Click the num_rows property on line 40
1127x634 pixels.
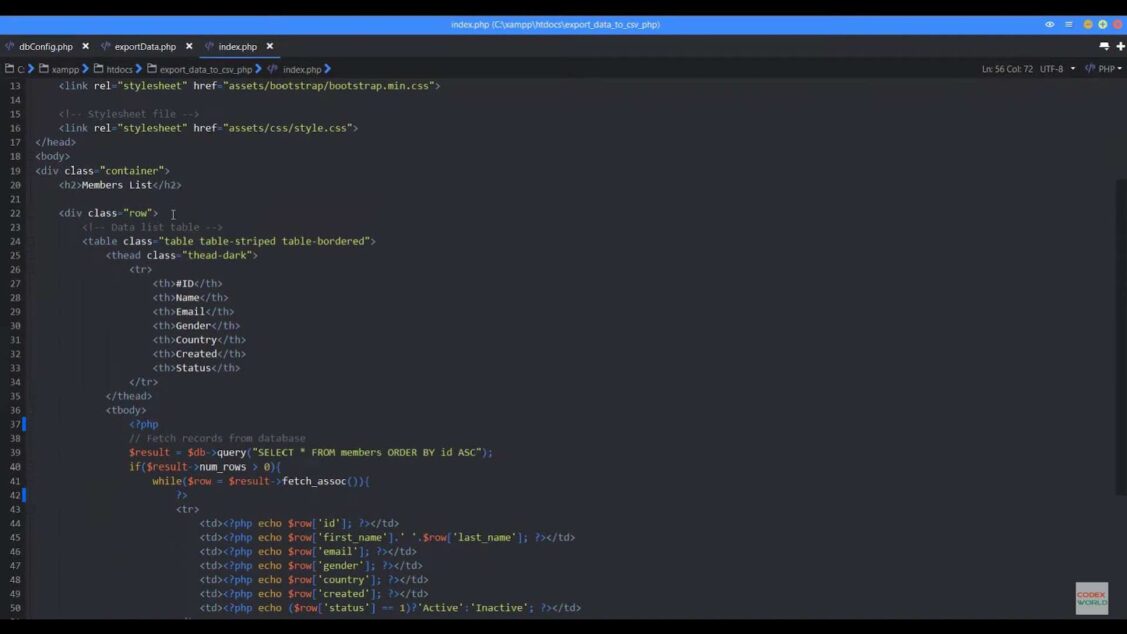coord(223,467)
